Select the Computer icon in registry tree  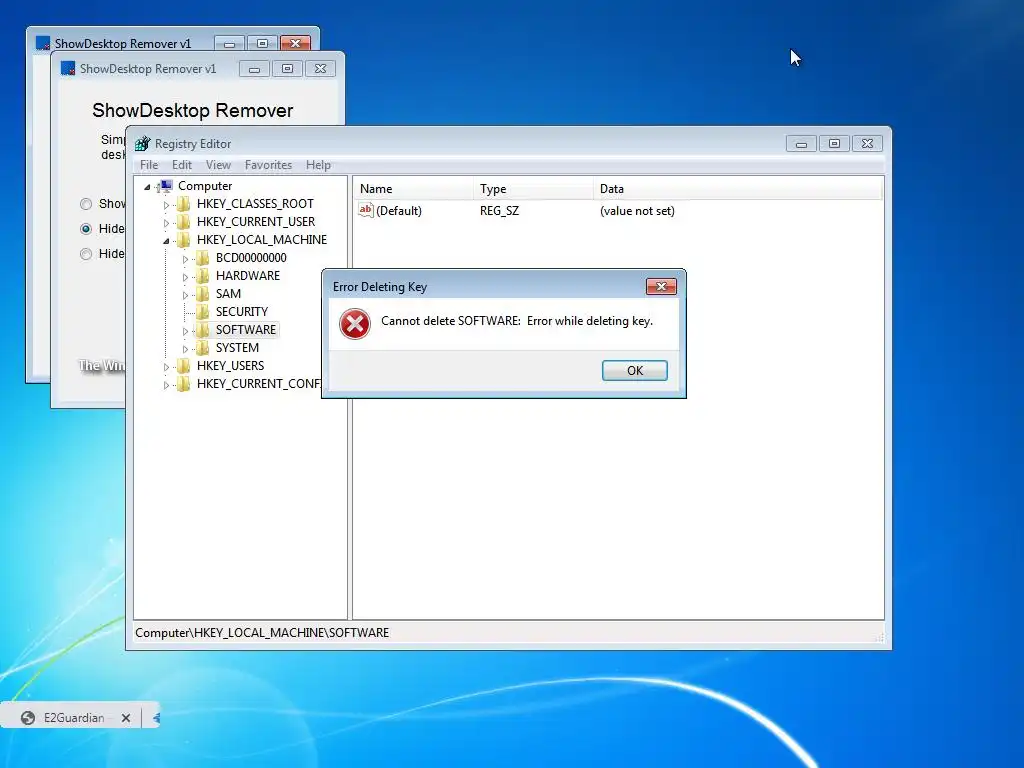pyautogui.click(x=167, y=186)
